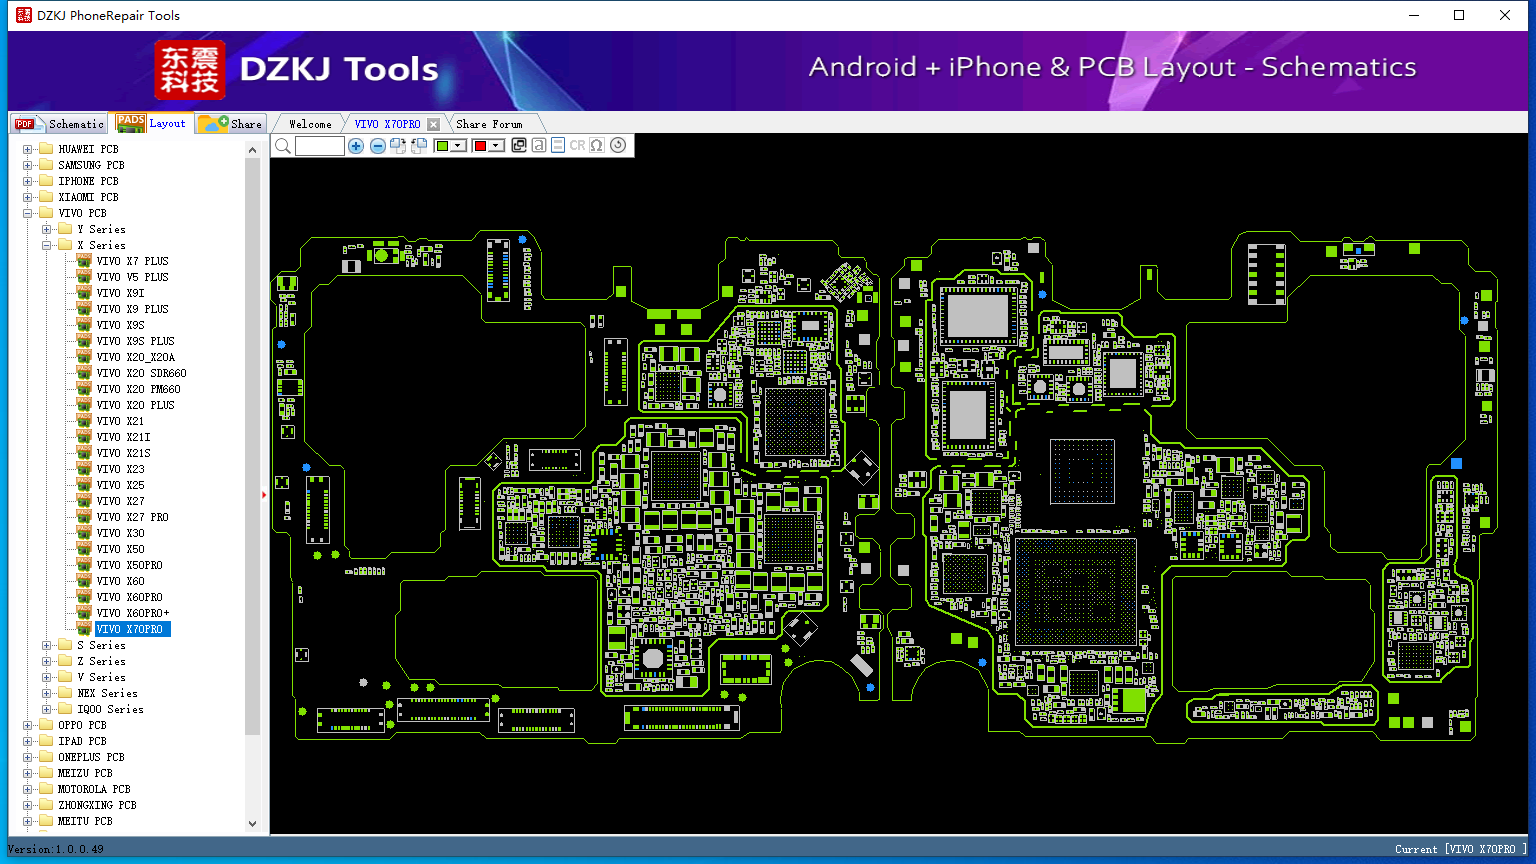
Task: Click the magnifier search icon in the toolbar
Action: [x=283, y=146]
